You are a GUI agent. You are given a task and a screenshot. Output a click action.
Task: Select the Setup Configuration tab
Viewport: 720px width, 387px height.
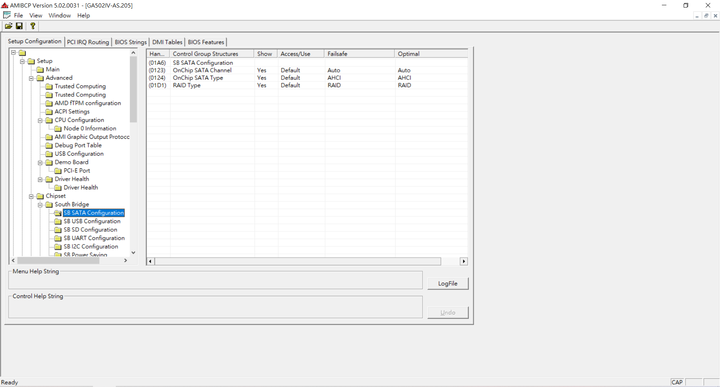(x=34, y=41)
